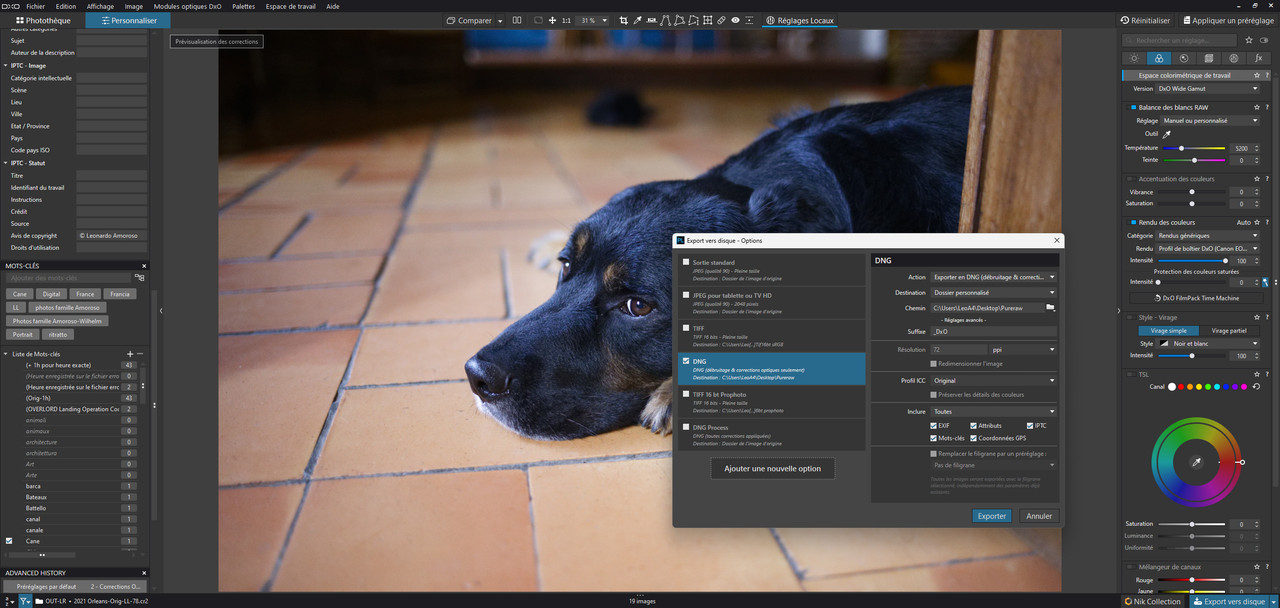Click the Rechercher un réglage search field
Screen dimensions: 1280x608
[1179, 40]
